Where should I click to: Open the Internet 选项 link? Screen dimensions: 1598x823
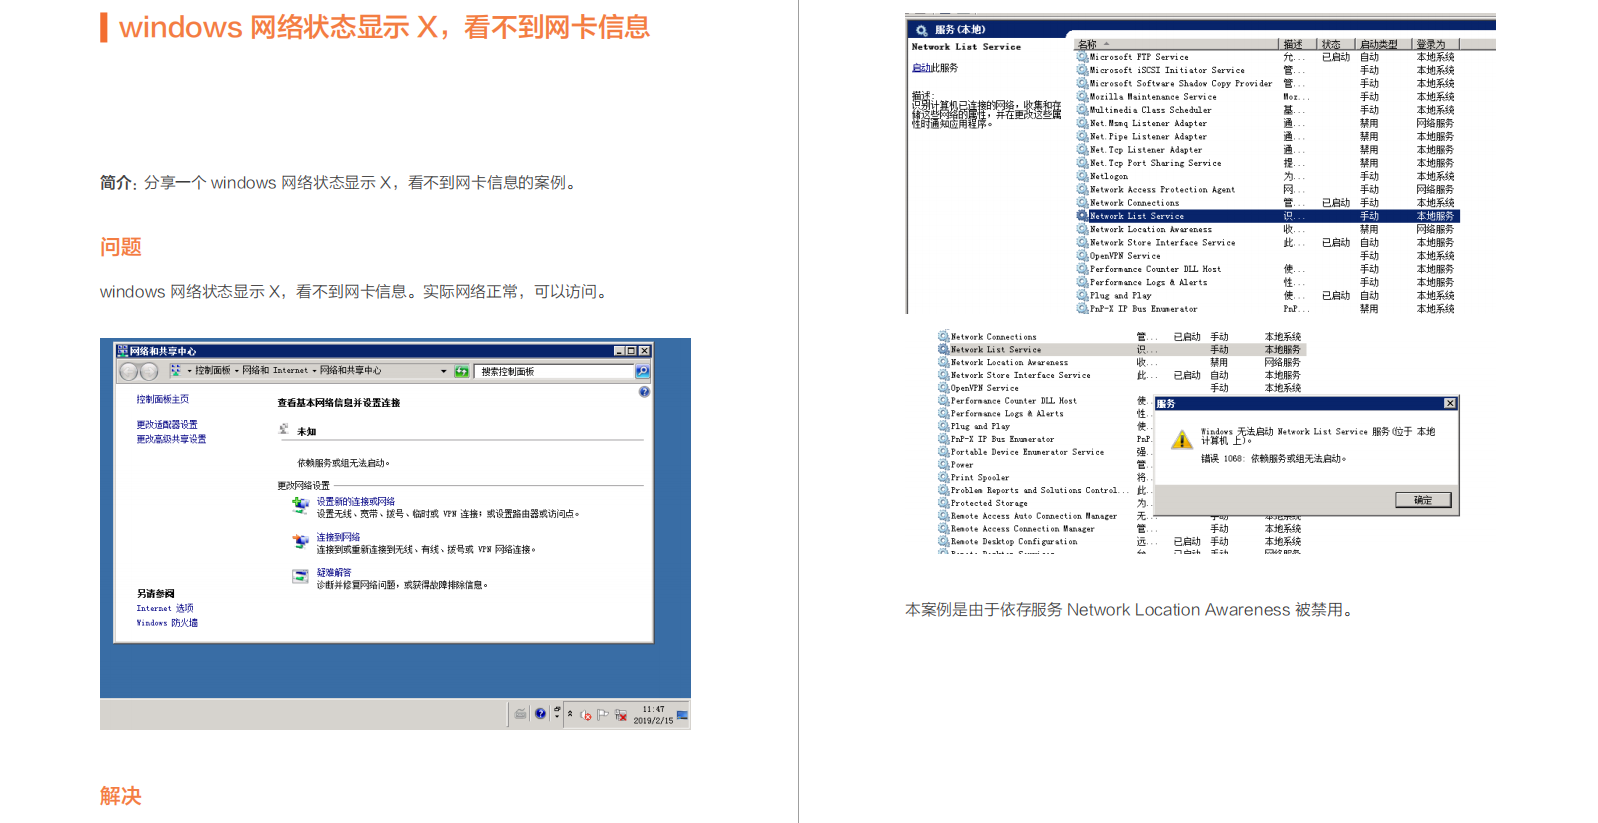pos(165,608)
